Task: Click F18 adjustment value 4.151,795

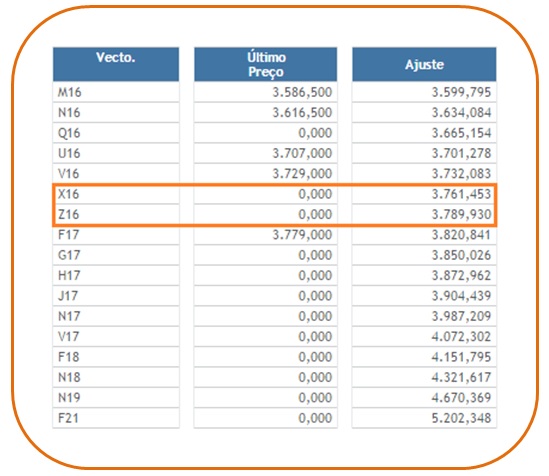Action: [461, 356]
